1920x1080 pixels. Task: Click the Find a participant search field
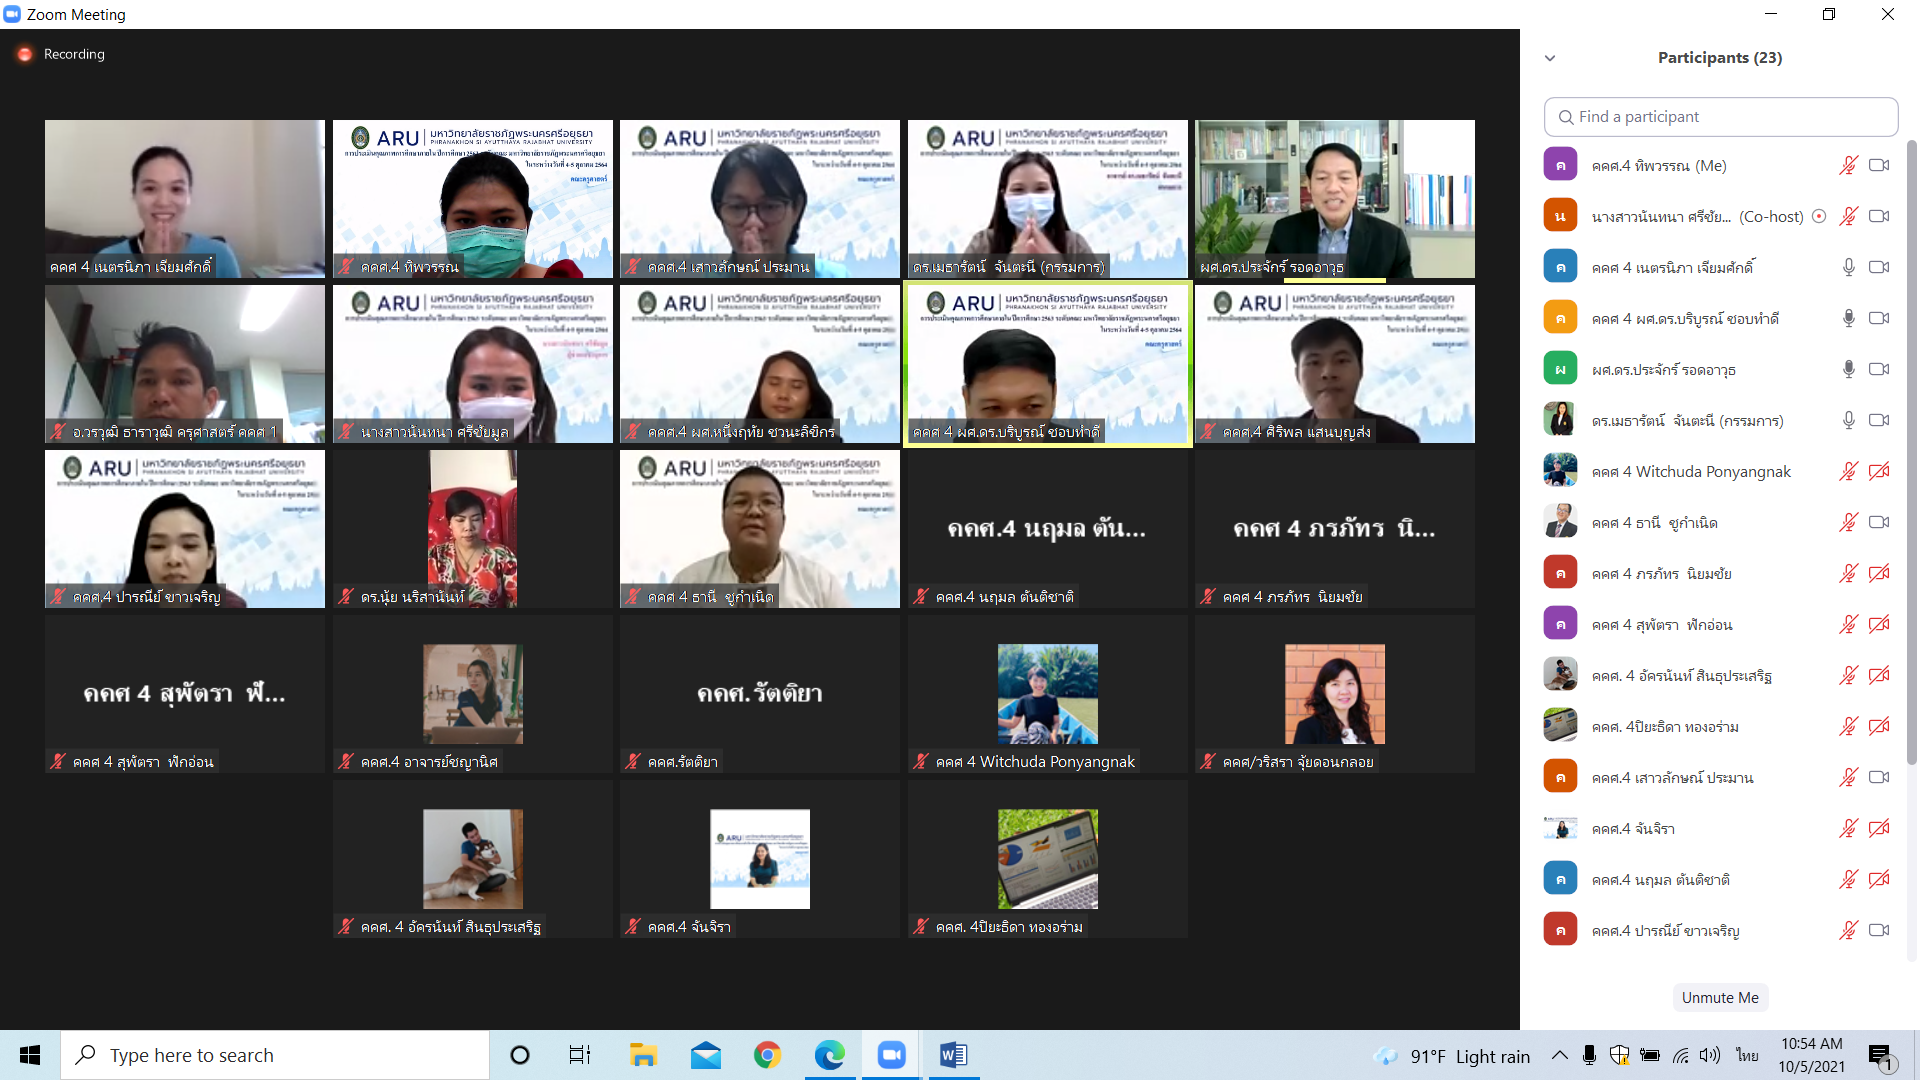click(x=1721, y=117)
